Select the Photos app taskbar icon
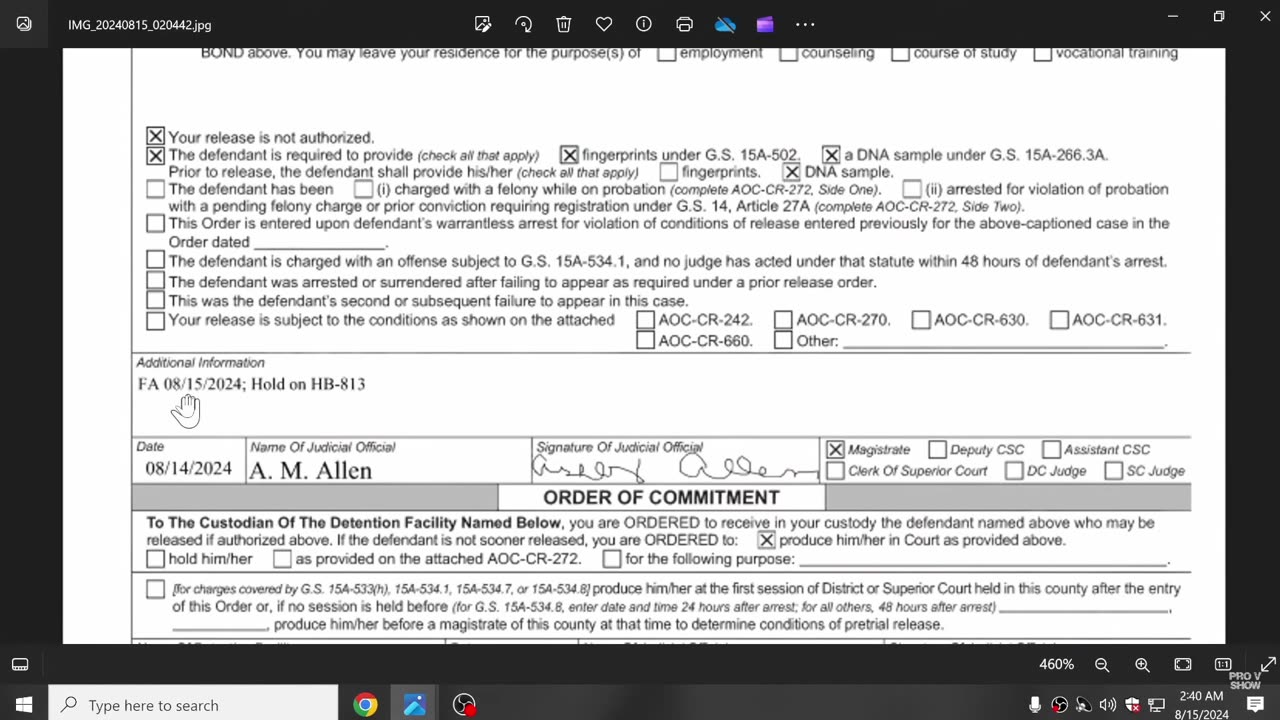The width and height of the screenshot is (1280, 720). coord(415,705)
